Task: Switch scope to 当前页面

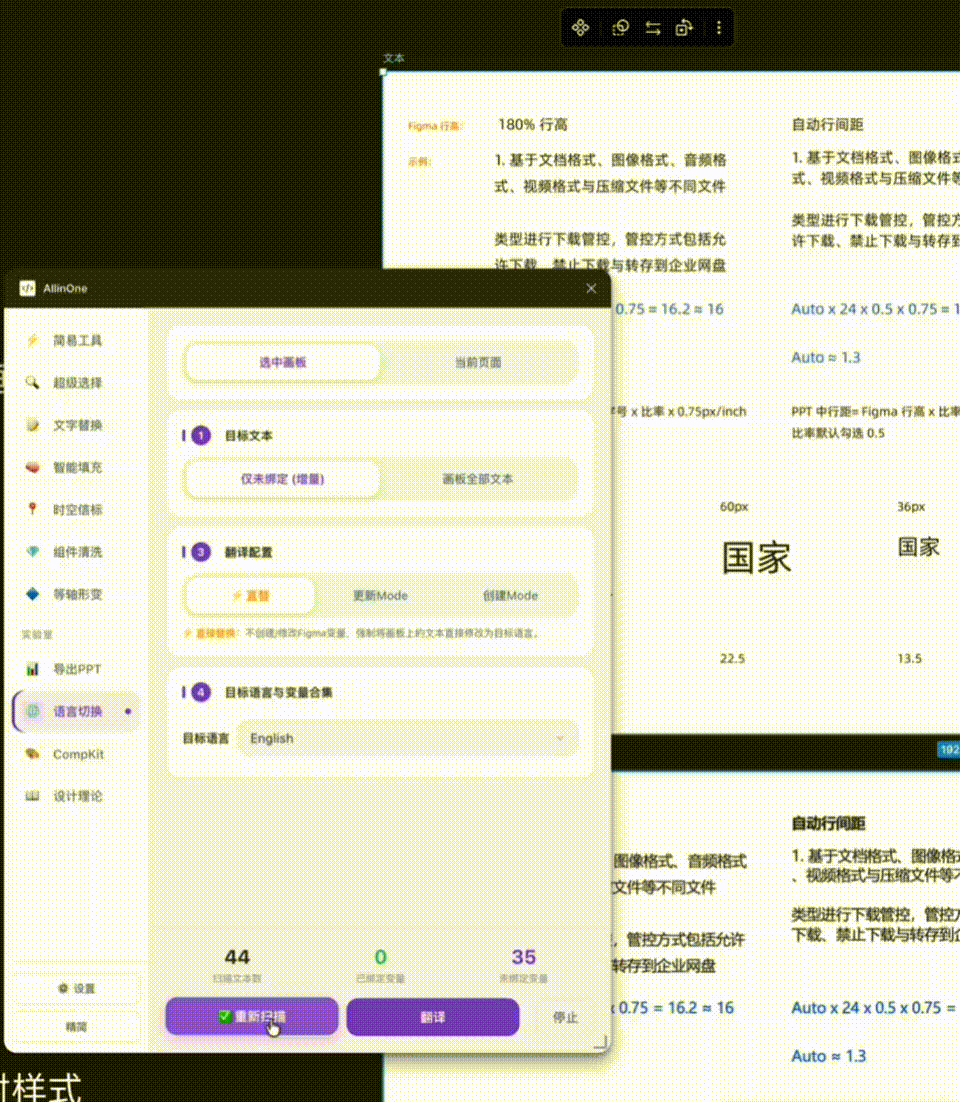Action: click(478, 363)
